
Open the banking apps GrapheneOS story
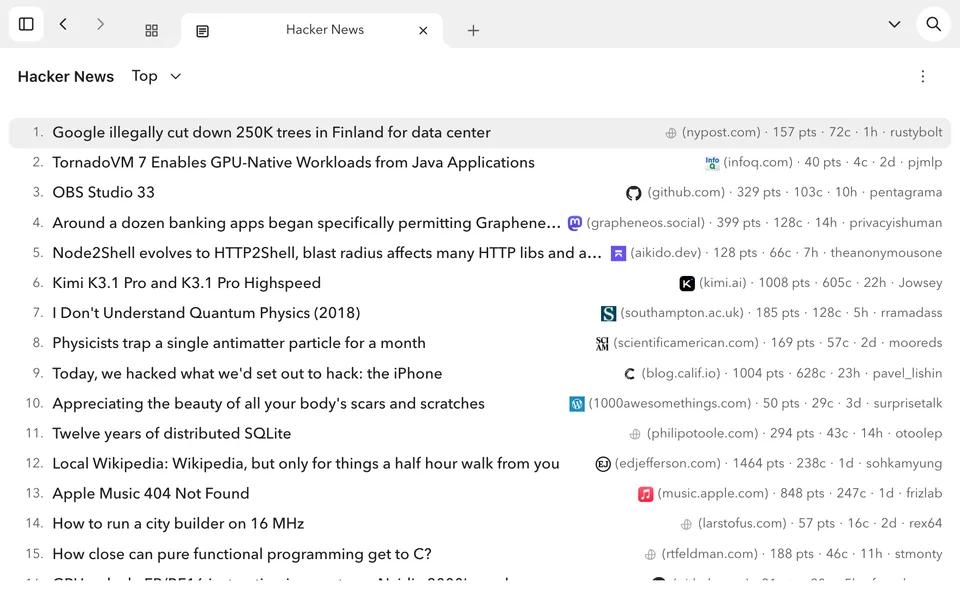pos(306,223)
